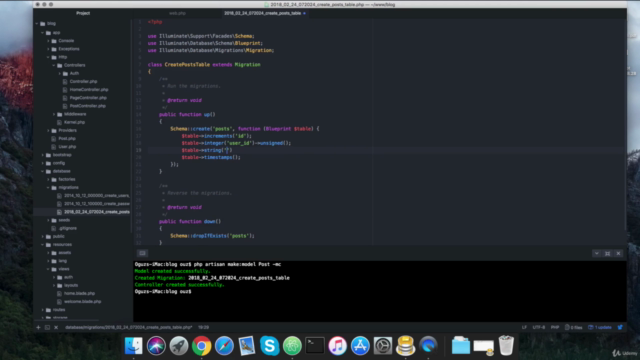Open the blue folder stack in dock
The width and height of the screenshot is (640, 360).
tap(461, 346)
